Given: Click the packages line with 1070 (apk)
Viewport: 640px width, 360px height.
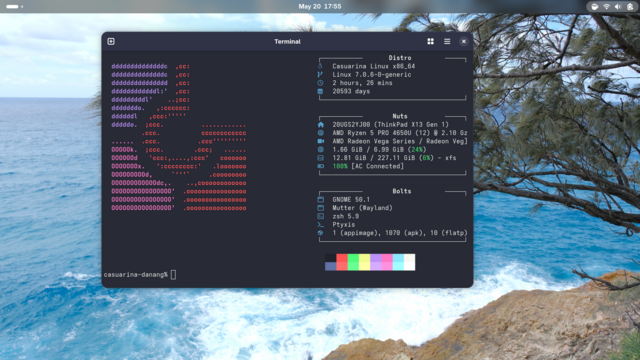Looking at the screenshot, I should [x=400, y=233].
